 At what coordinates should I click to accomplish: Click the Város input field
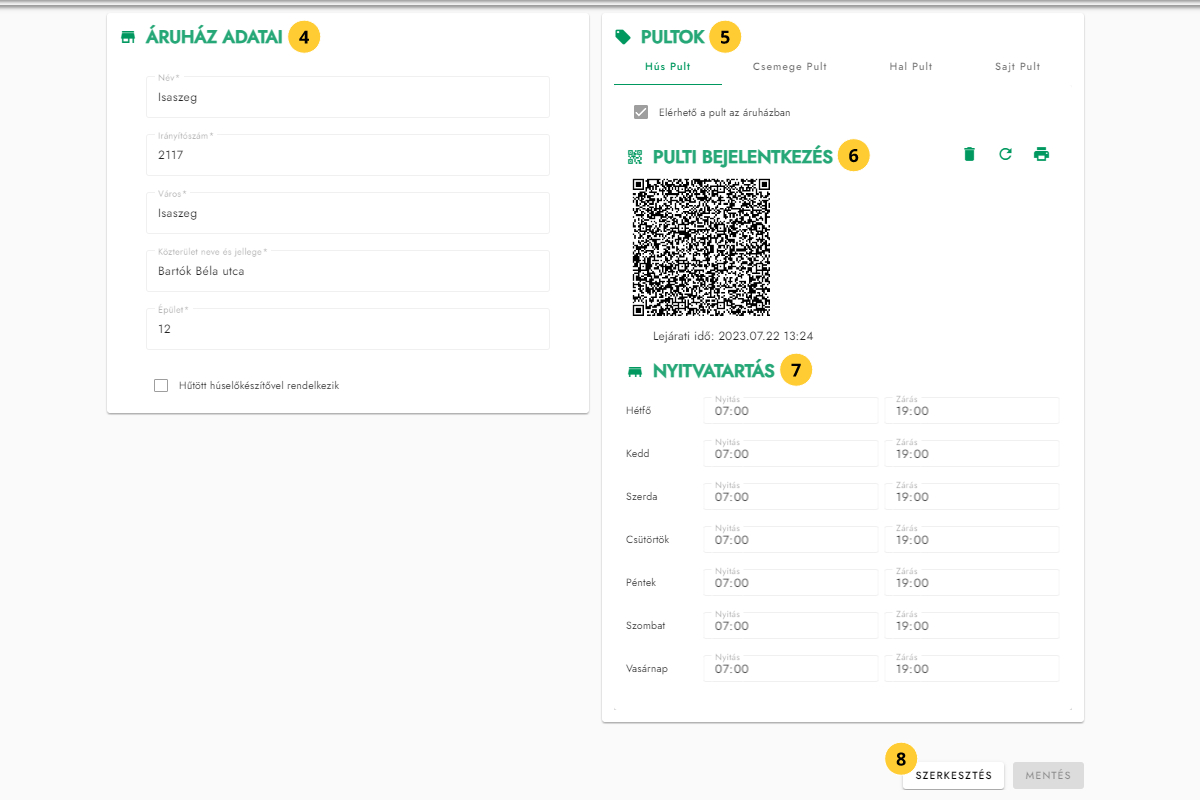coord(348,213)
